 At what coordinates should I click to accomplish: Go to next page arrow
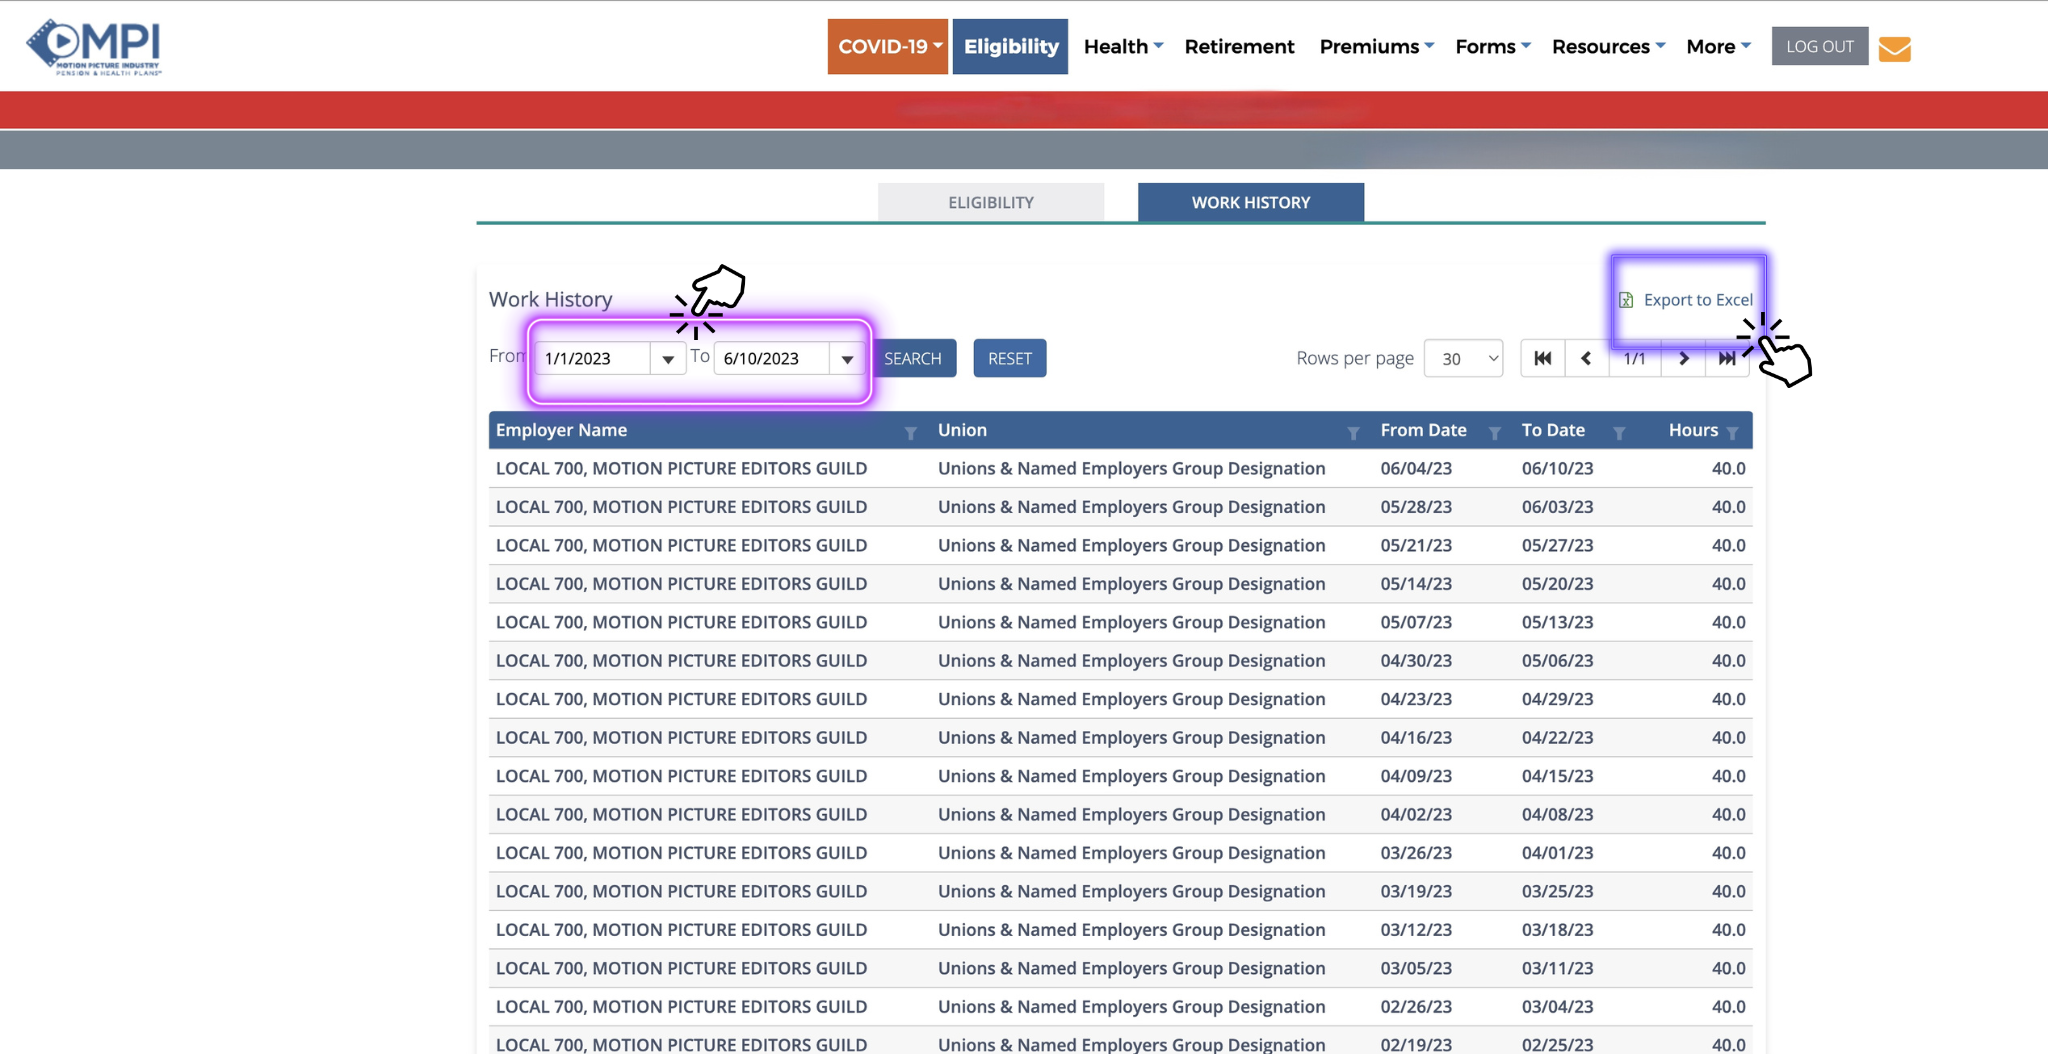coord(1683,358)
